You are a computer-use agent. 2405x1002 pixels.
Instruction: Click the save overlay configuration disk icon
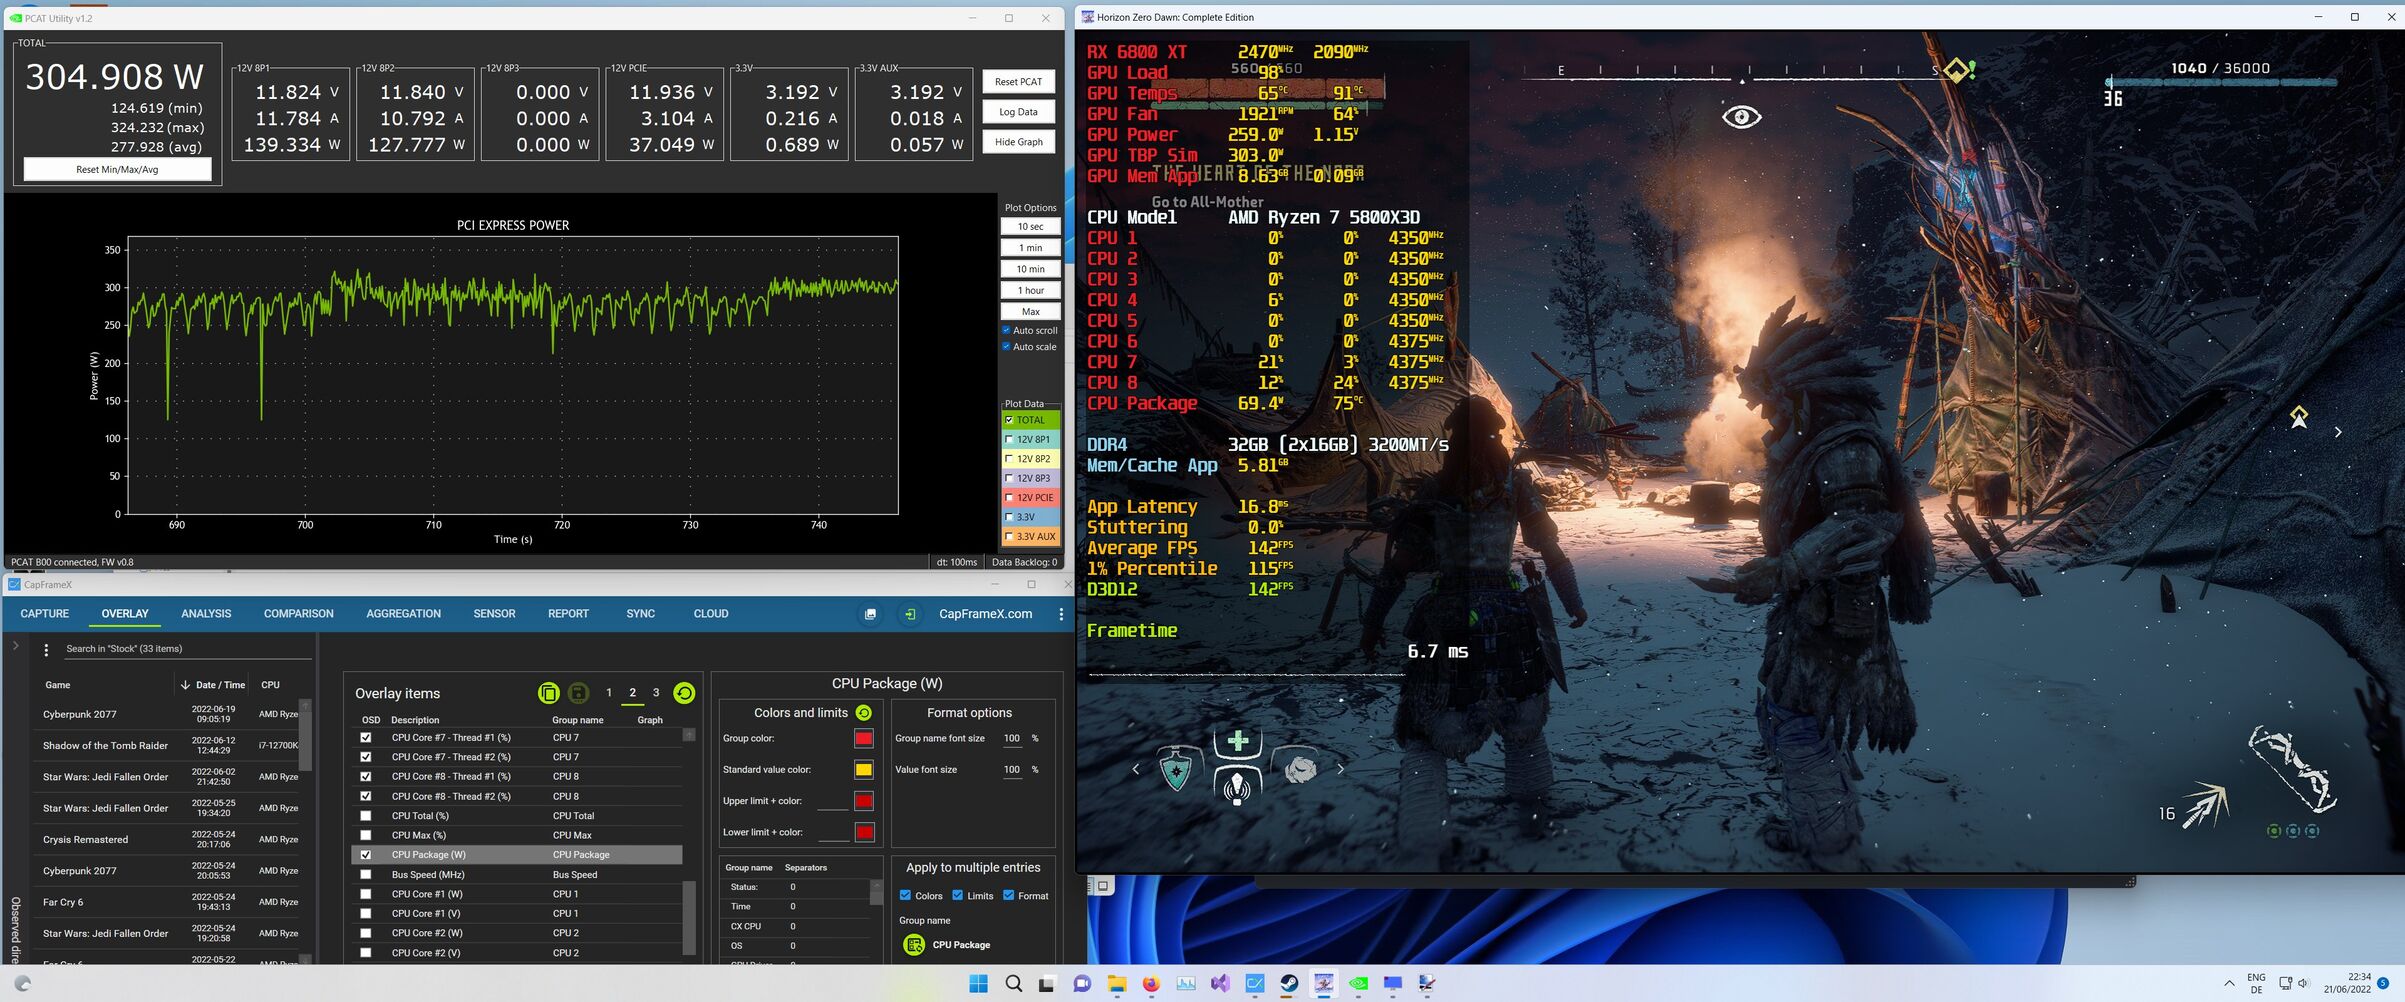578,693
